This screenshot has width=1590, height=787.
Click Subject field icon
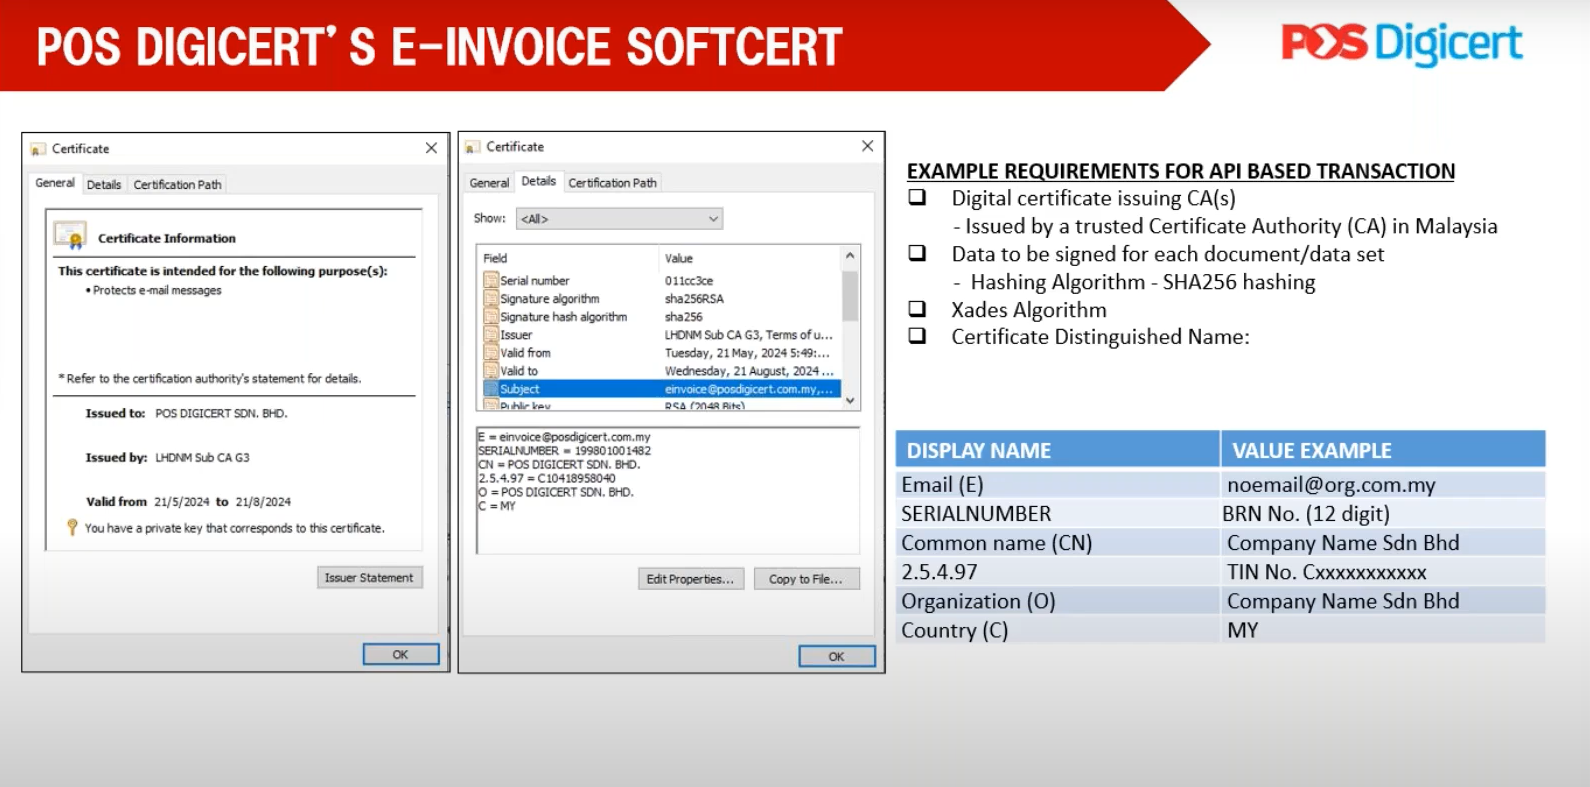coord(491,389)
